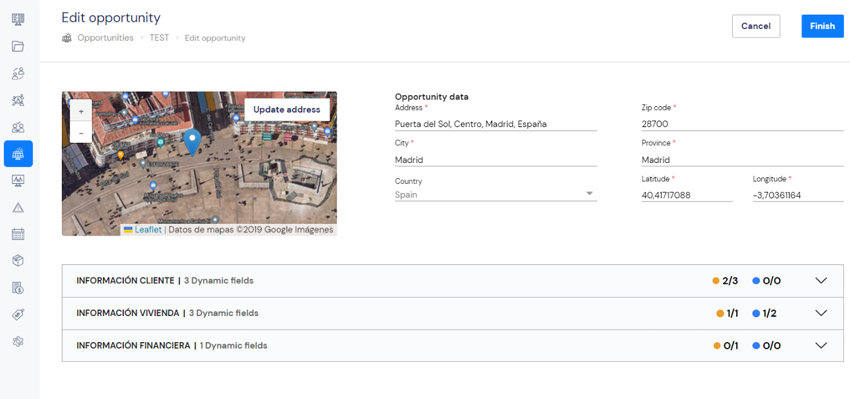Click the invoice dollar sidebar icon
Image resolution: width=850 pixels, height=399 pixels.
pos(18,288)
